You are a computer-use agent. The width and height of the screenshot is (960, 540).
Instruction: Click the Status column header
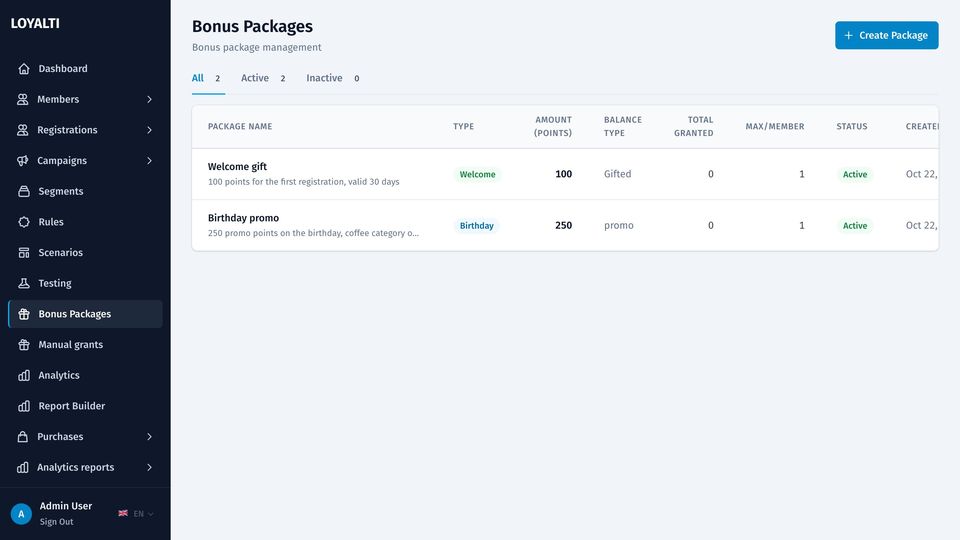[x=852, y=127]
